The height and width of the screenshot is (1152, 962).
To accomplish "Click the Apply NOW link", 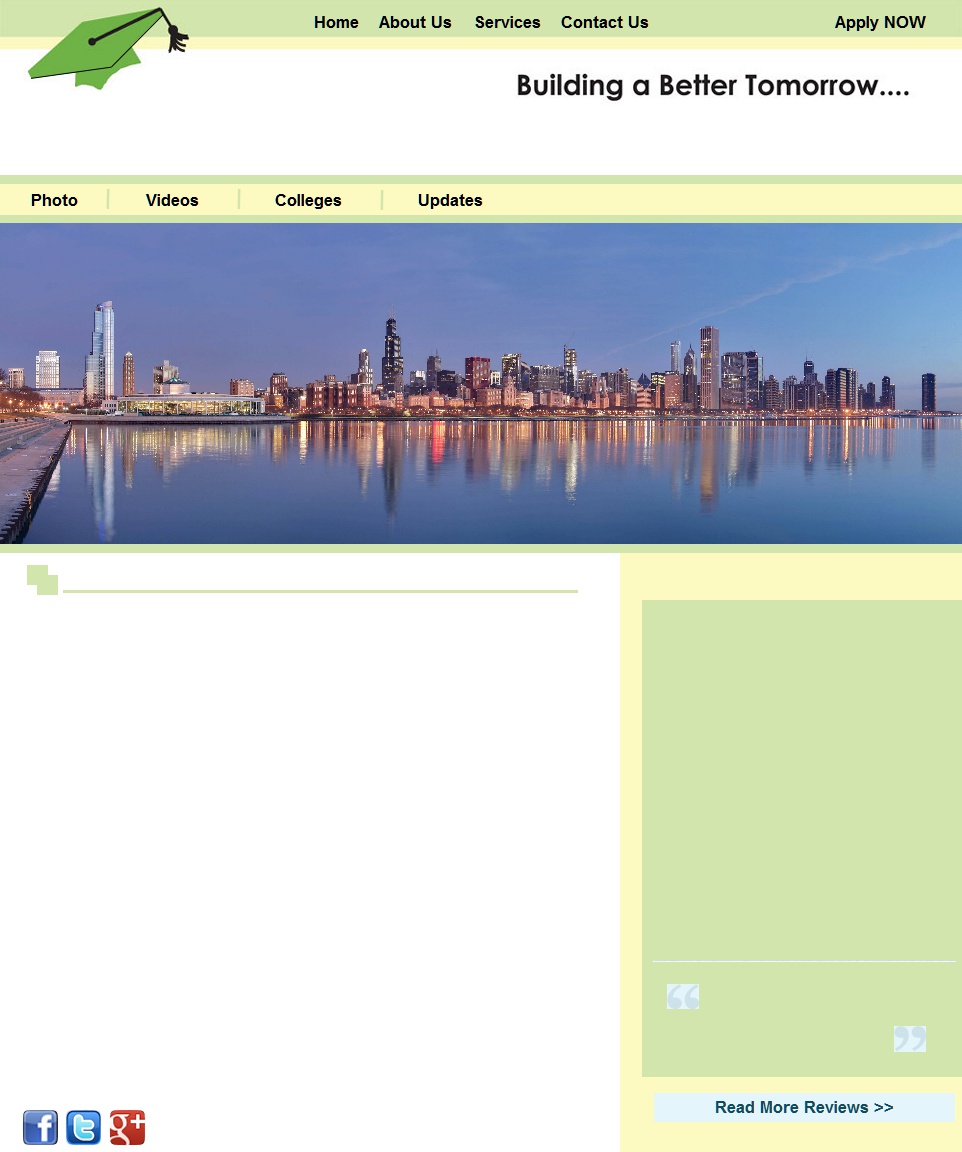I will [880, 23].
